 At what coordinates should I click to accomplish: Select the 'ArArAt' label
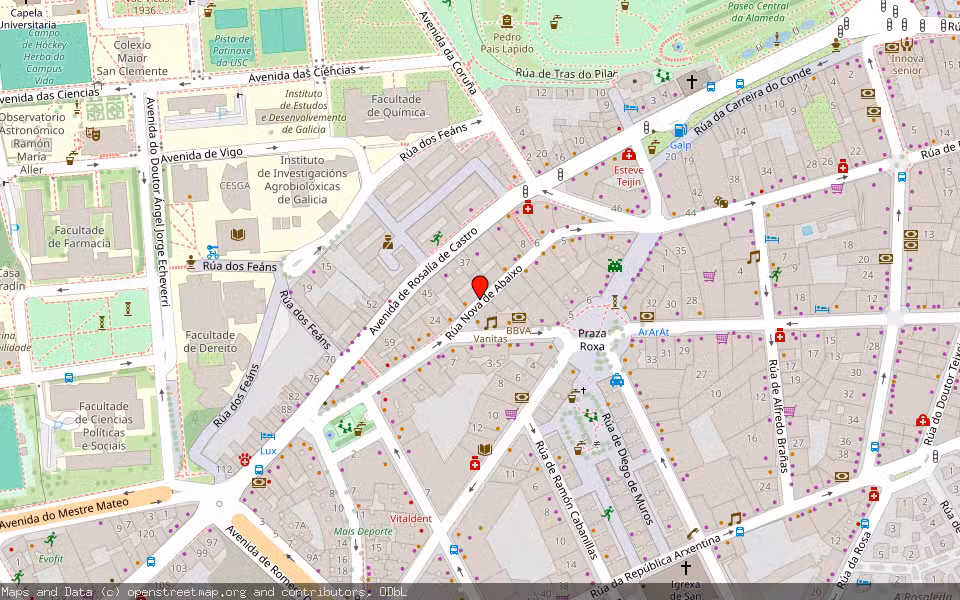[654, 332]
